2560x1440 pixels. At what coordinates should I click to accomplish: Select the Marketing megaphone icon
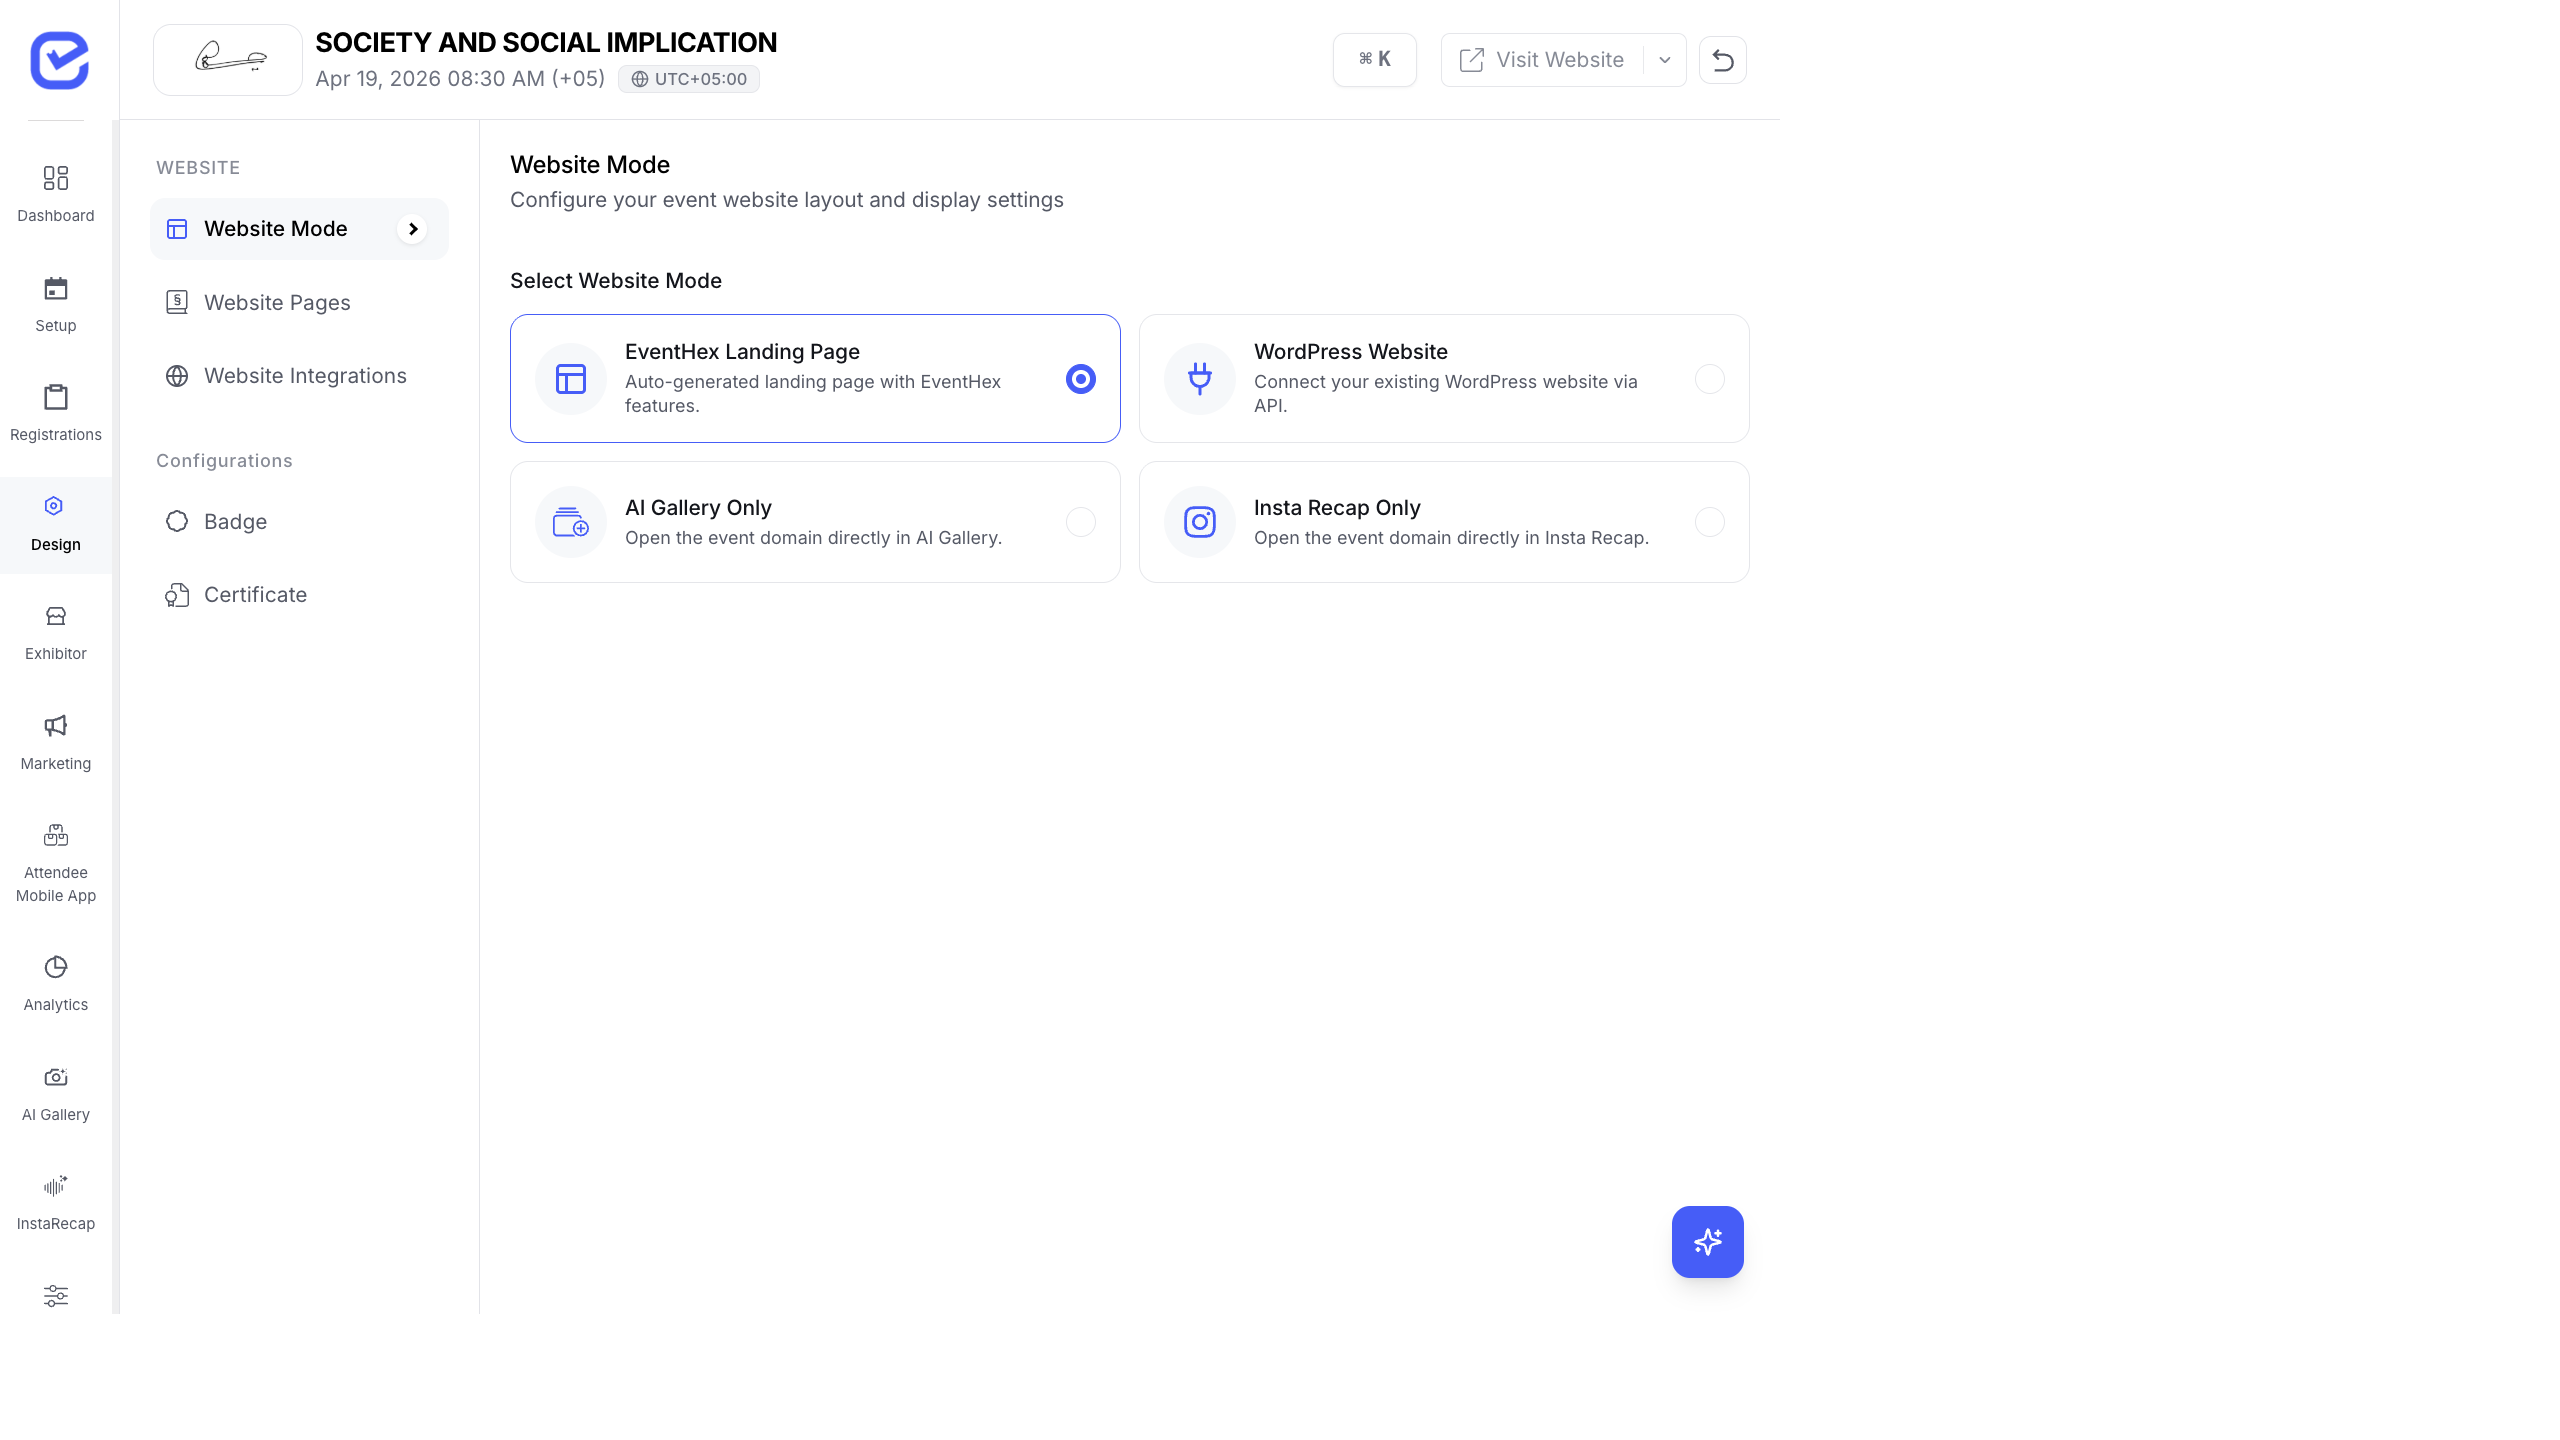click(x=55, y=739)
